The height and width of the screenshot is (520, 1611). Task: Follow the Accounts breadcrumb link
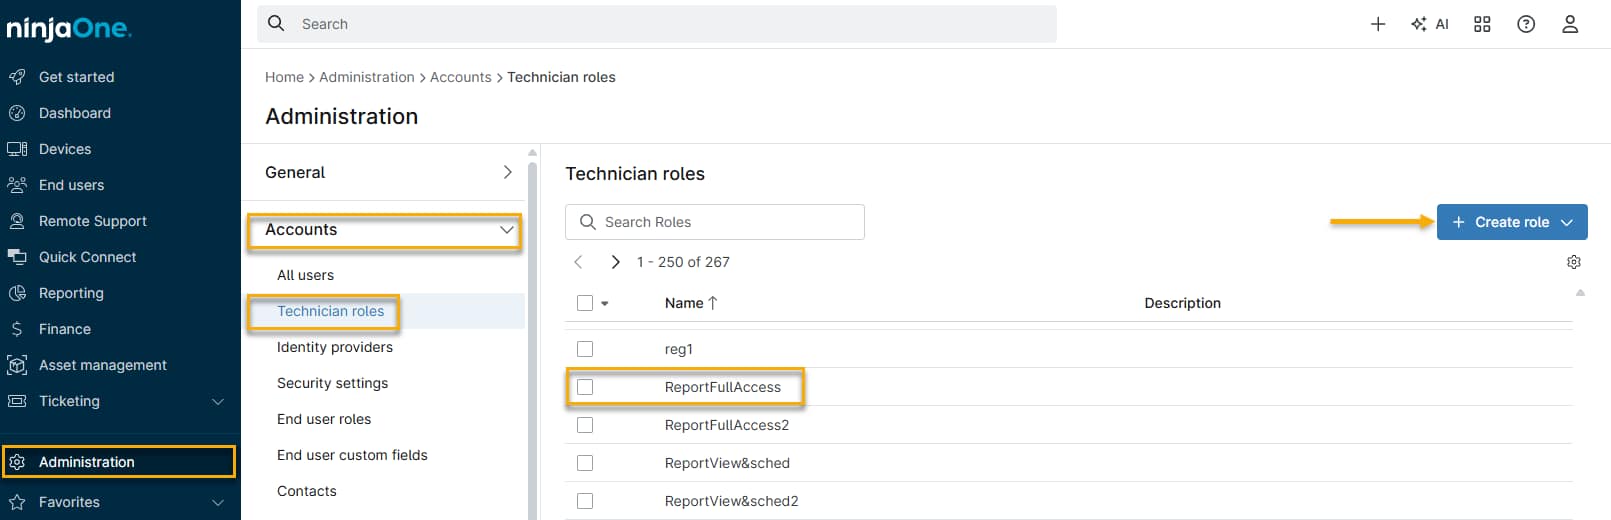point(460,77)
